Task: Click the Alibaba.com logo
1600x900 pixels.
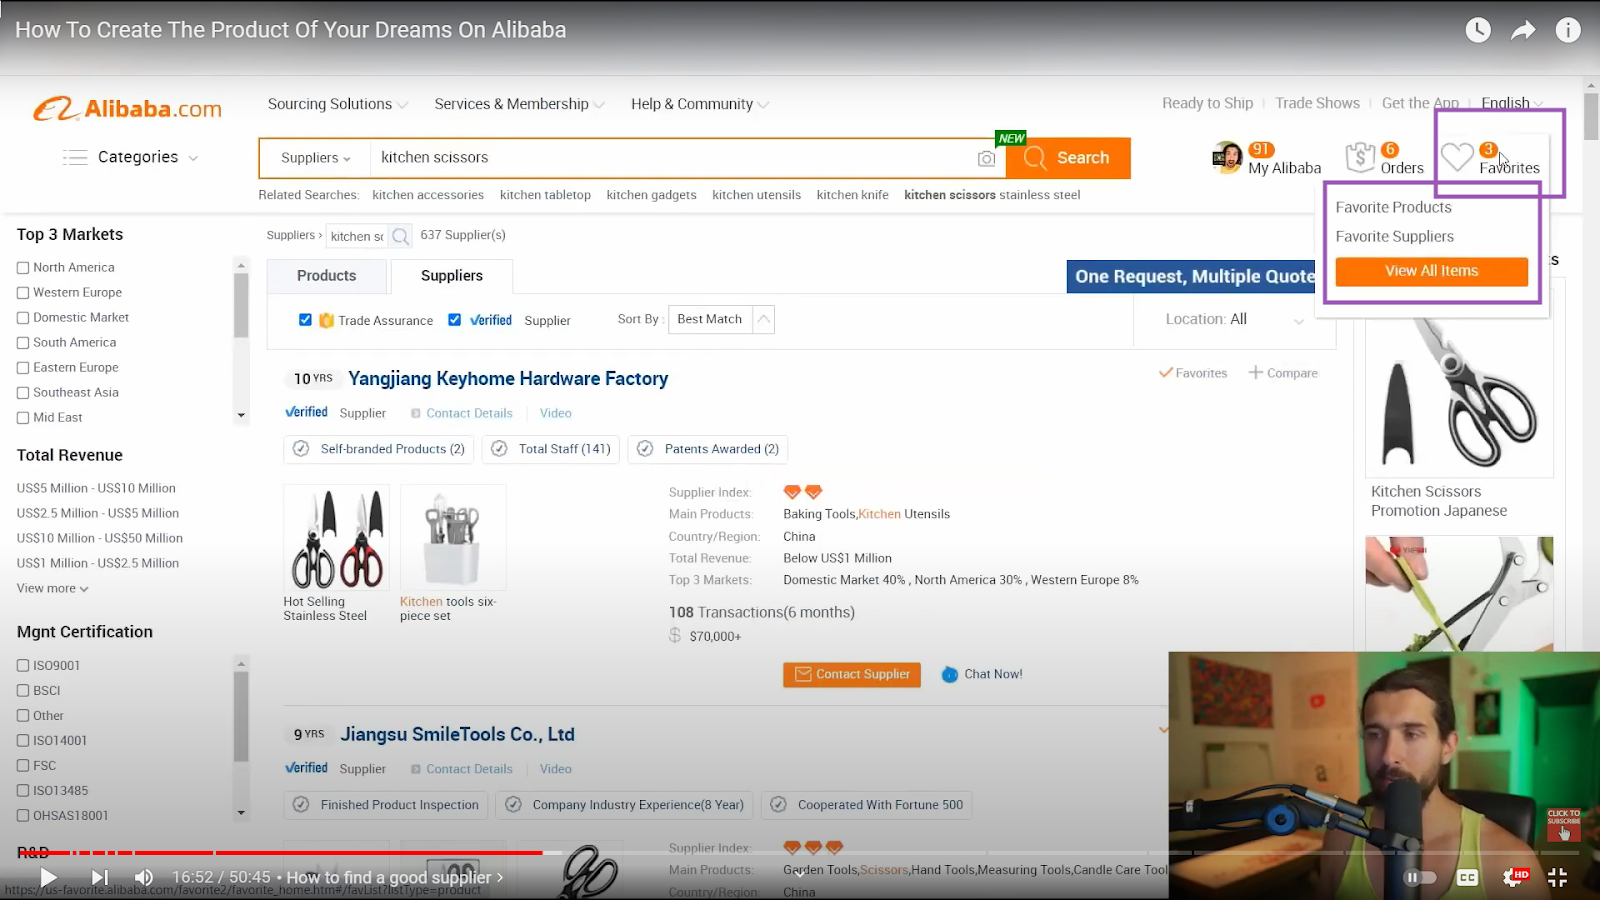Action: click(x=127, y=108)
